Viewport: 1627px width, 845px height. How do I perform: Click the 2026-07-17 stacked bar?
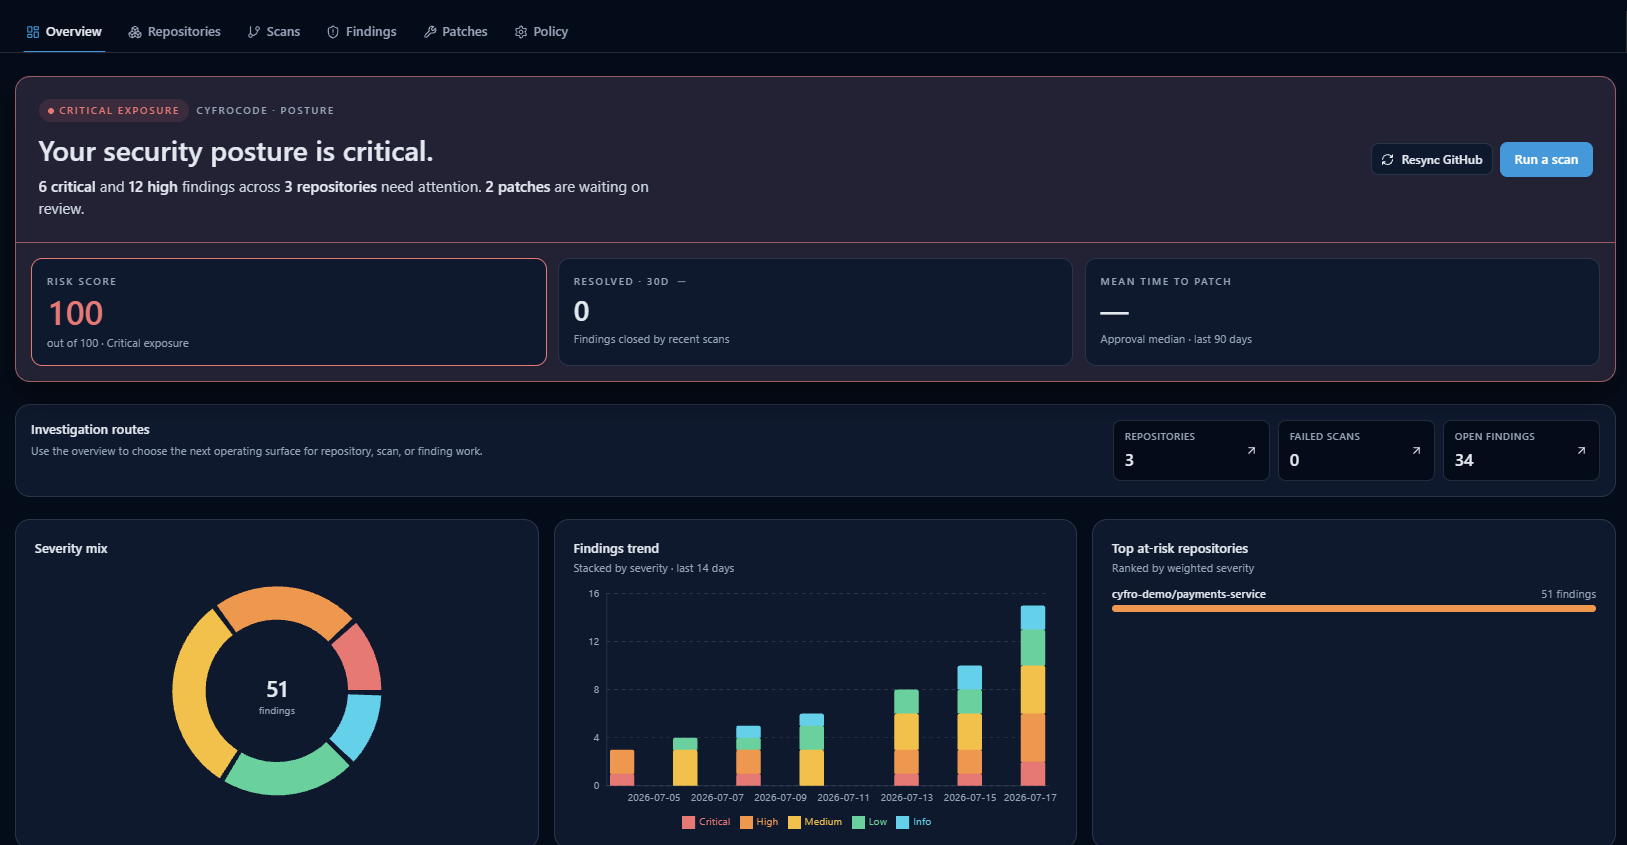(x=1033, y=695)
